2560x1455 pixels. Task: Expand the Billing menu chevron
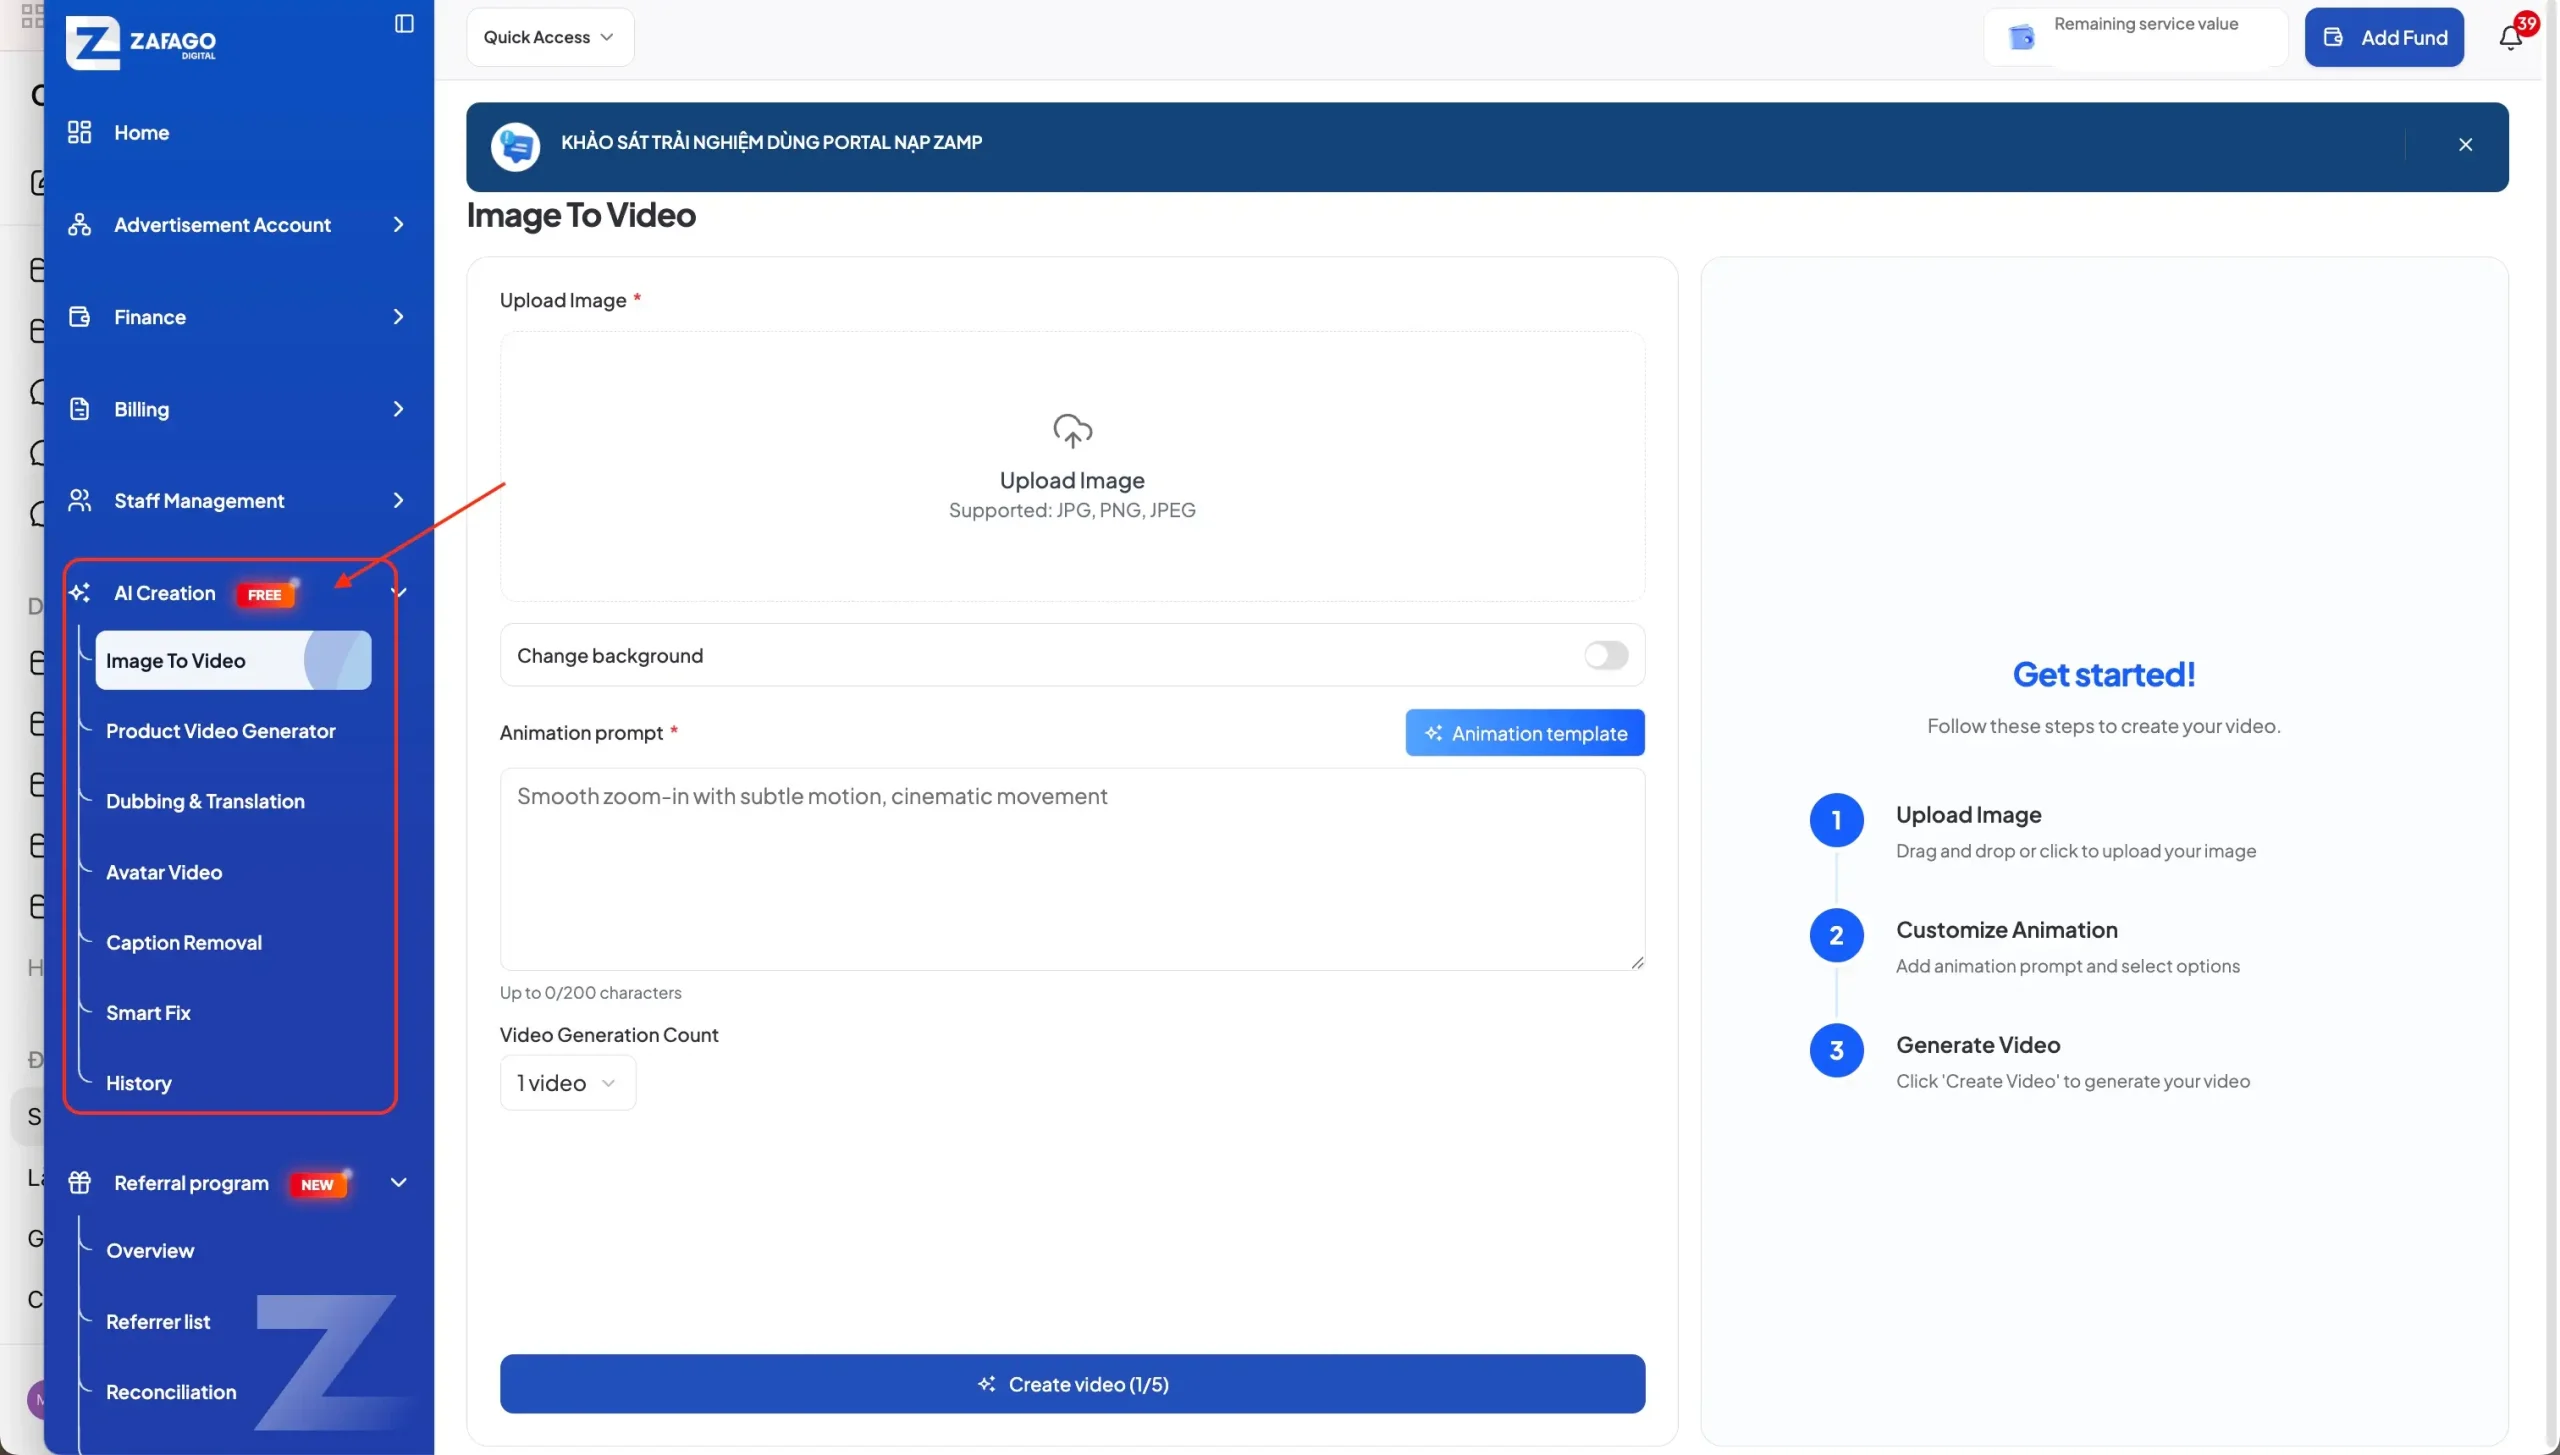[398, 409]
